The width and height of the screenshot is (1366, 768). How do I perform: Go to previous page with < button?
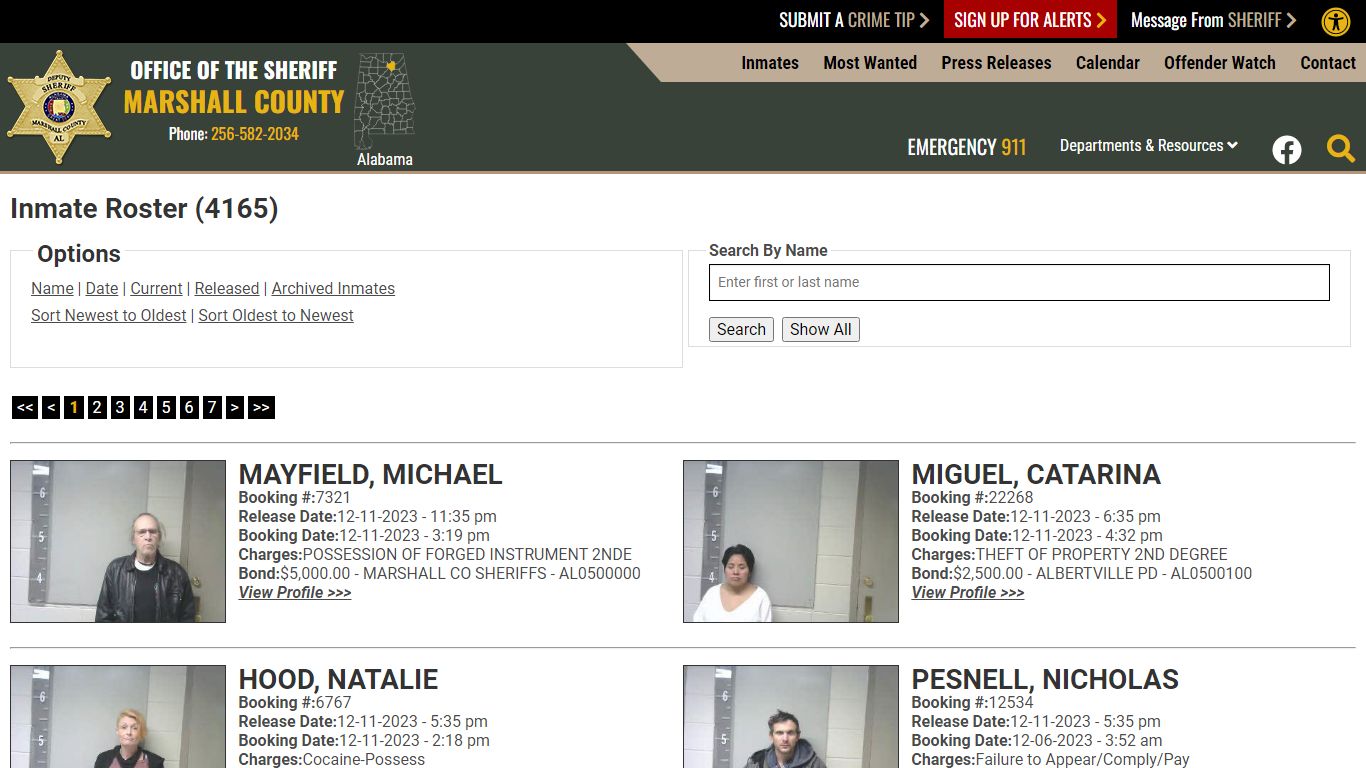[51, 407]
